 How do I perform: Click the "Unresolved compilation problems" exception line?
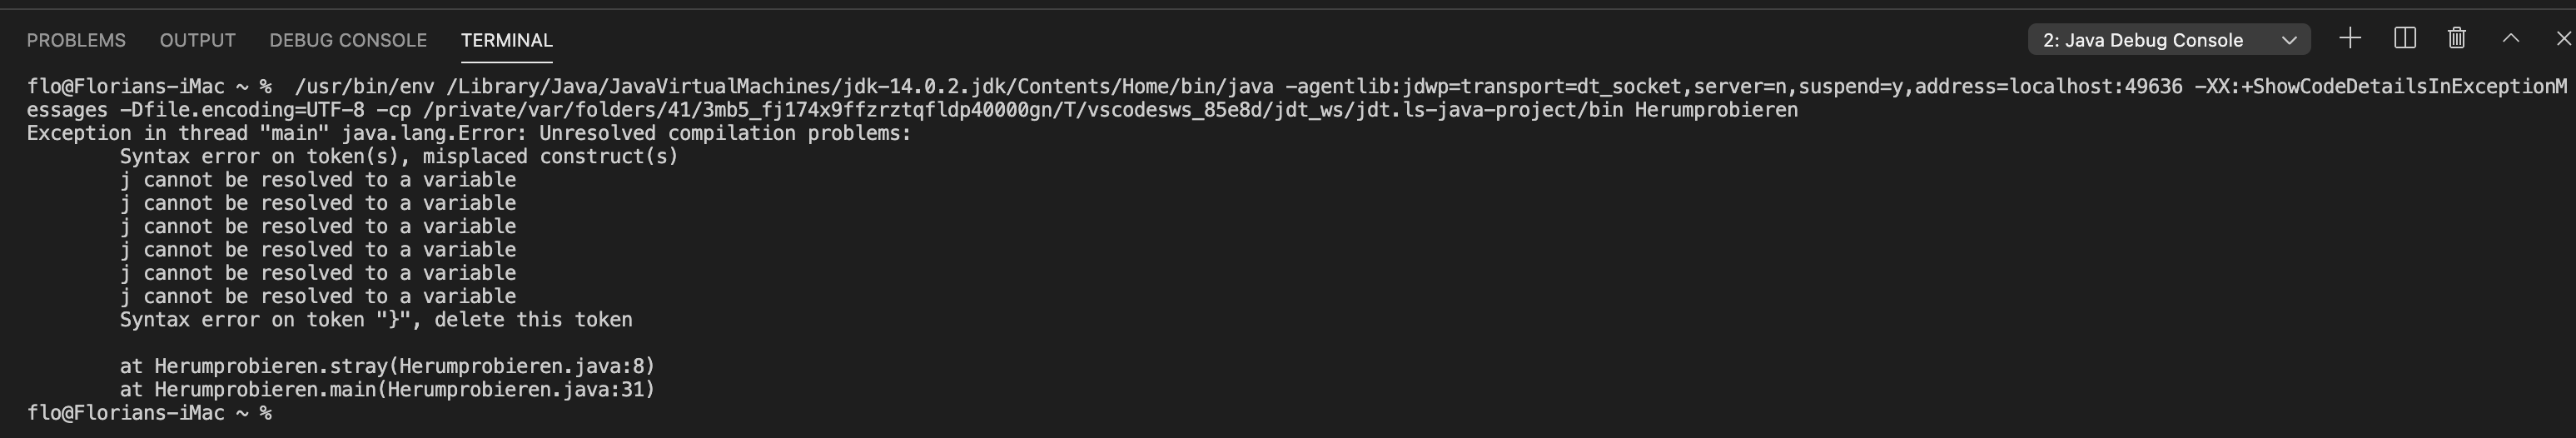click(469, 133)
